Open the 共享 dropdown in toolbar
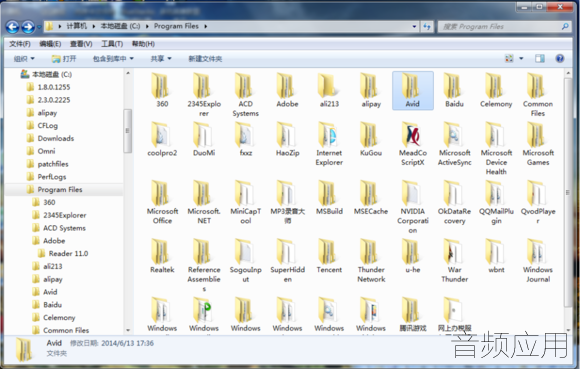The height and width of the screenshot is (369, 580). click(161, 59)
